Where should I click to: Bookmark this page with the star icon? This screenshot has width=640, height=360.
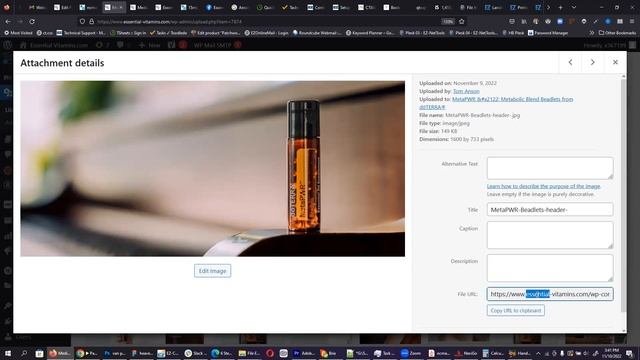coord(462,21)
